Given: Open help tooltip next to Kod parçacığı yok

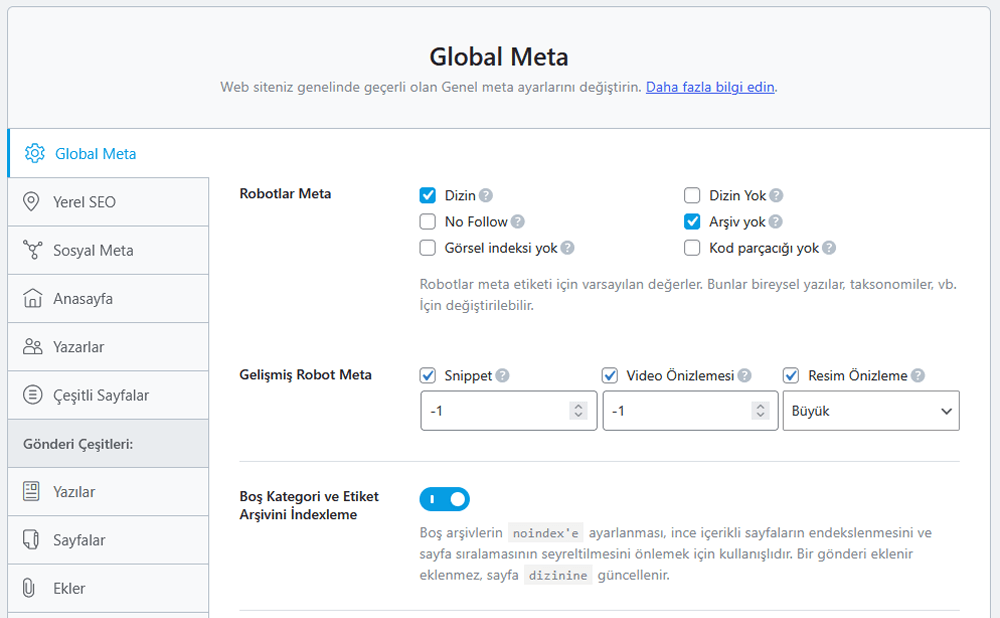Looking at the screenshot, I should [x=829, y=247].
